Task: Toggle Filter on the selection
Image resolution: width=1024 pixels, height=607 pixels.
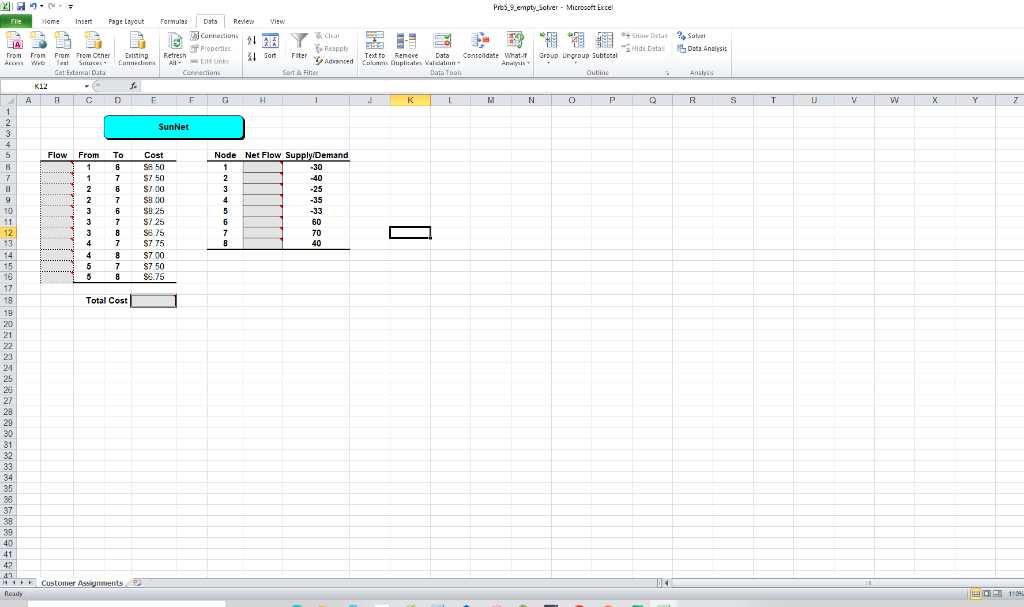Action: 300,47
